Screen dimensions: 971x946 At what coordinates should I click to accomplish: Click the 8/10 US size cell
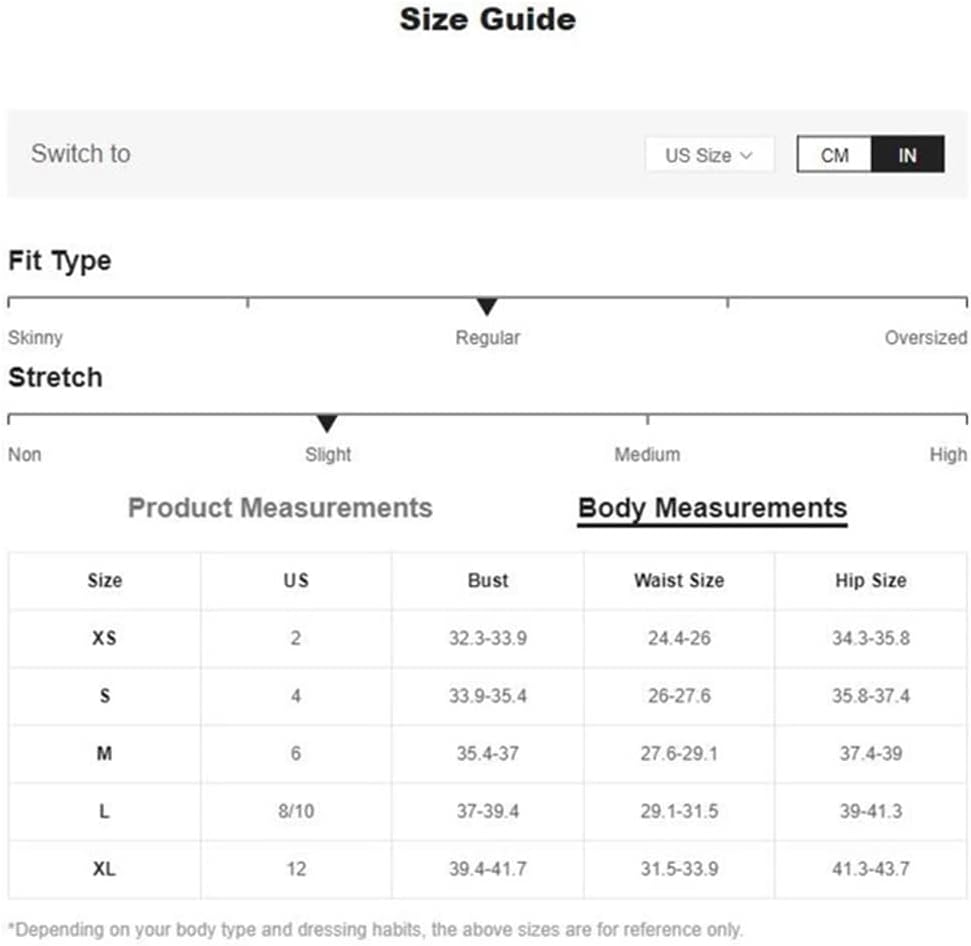tap(296, 811)
